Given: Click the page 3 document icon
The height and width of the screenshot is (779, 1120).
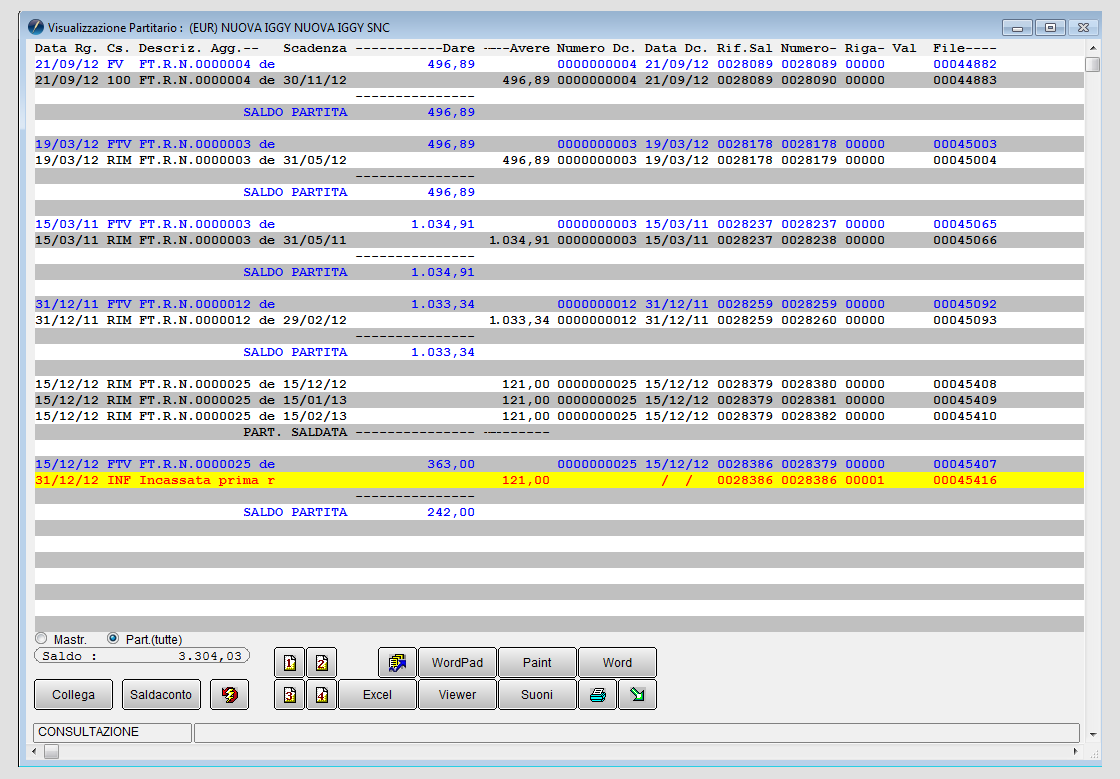Looking at the screenshot, I should (290, 695).
